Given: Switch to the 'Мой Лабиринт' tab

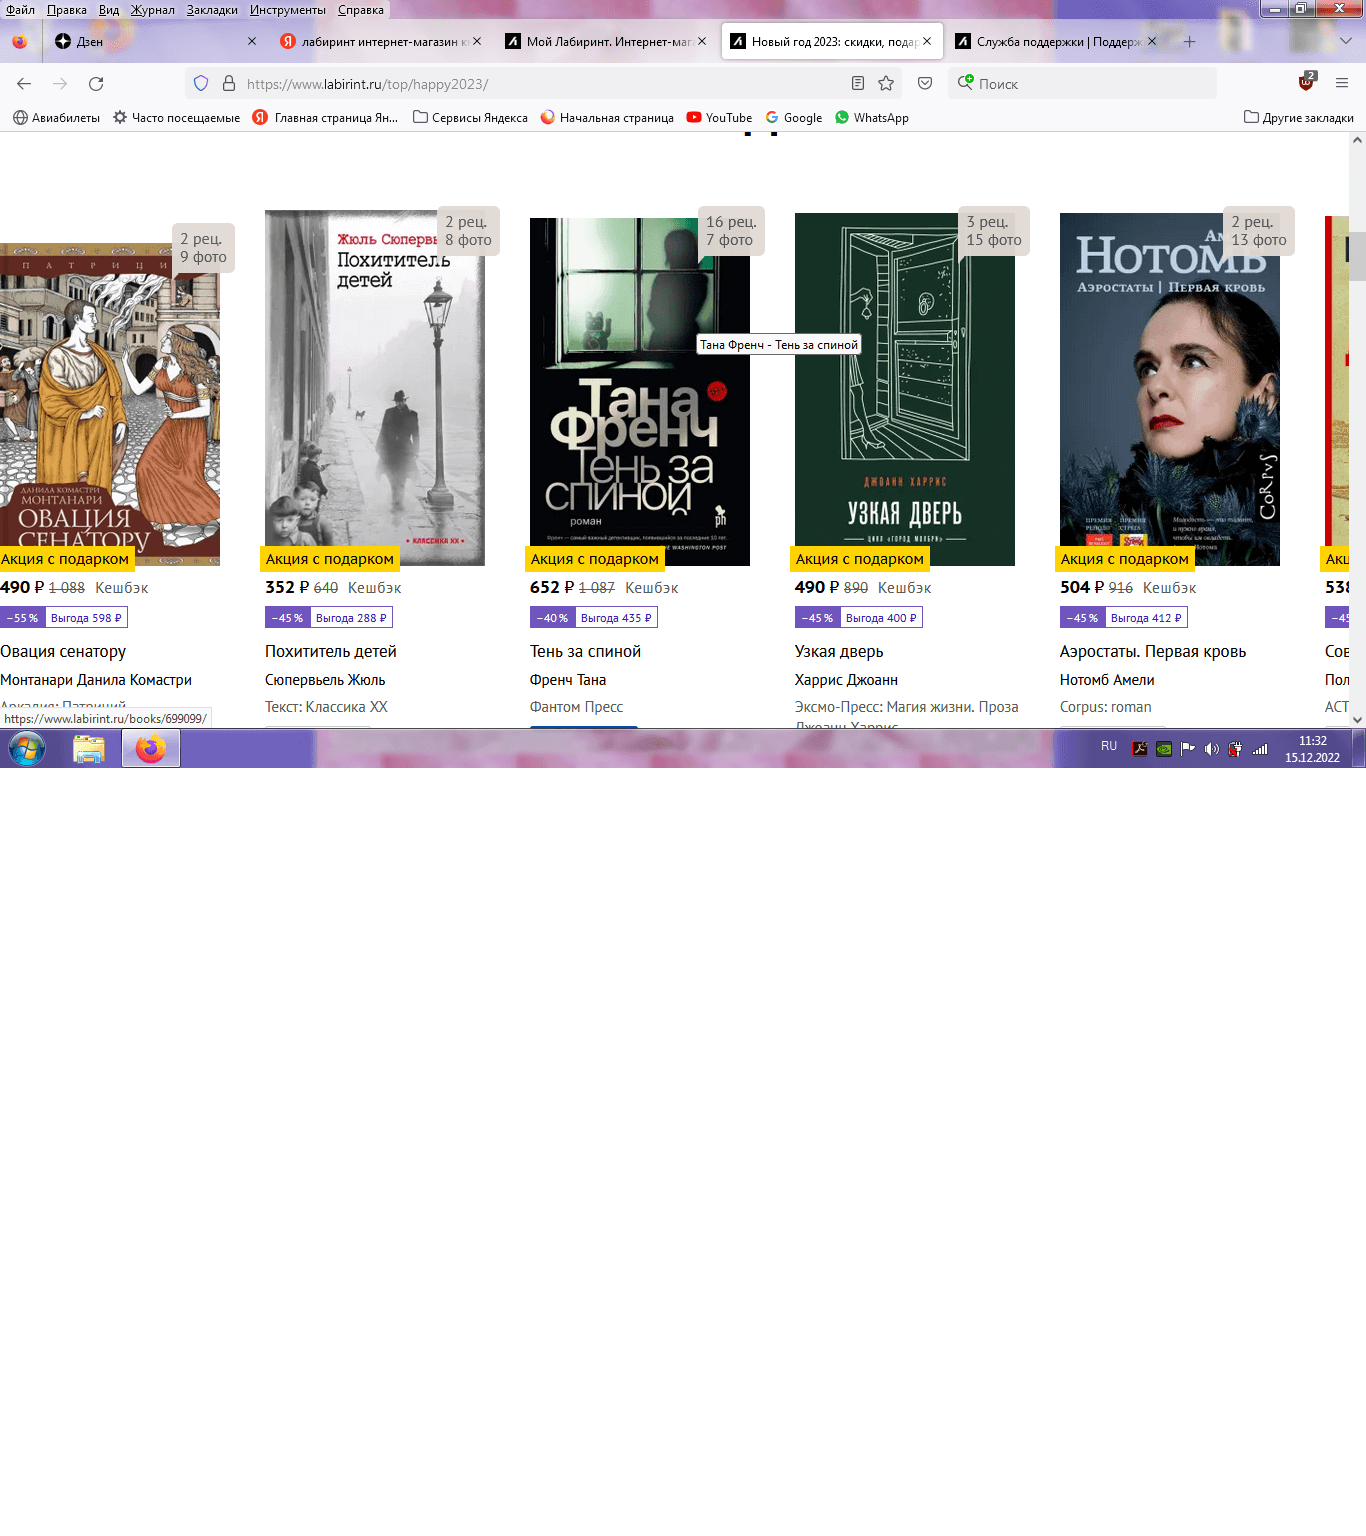Looking at the screenshot, I should click(606, 42).
